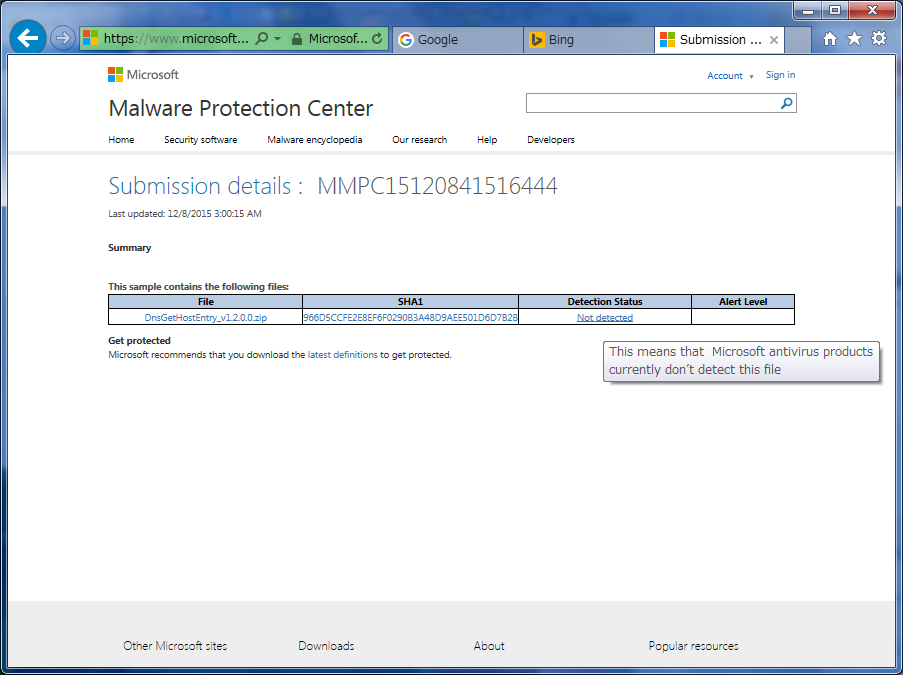The width and height of the screenshot is (903, 675).
Task: Go to Home with the house icon
Action: pos(829,39)
